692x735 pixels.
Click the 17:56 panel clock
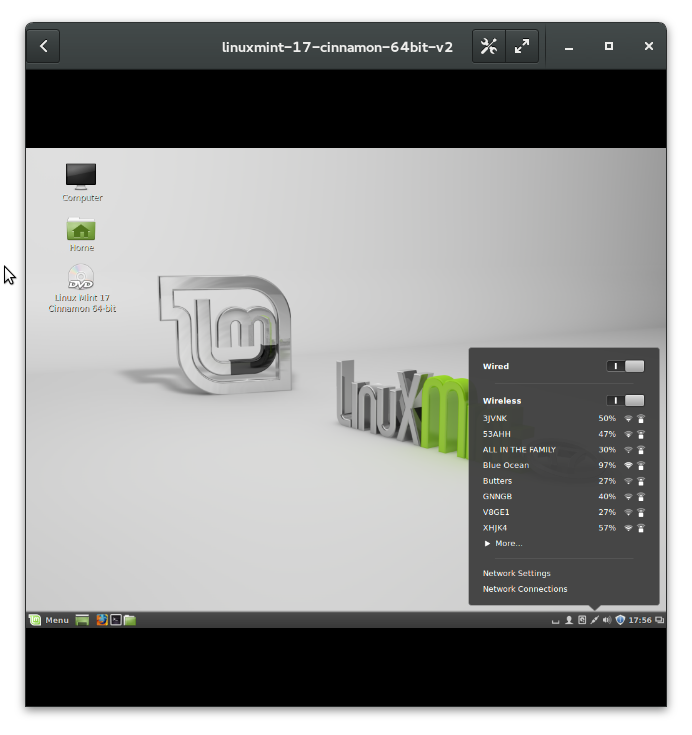point(640,620)
